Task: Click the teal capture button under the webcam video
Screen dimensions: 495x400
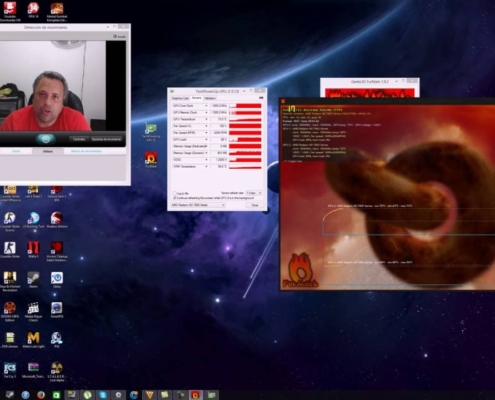Action: click(x=46, y=139)
